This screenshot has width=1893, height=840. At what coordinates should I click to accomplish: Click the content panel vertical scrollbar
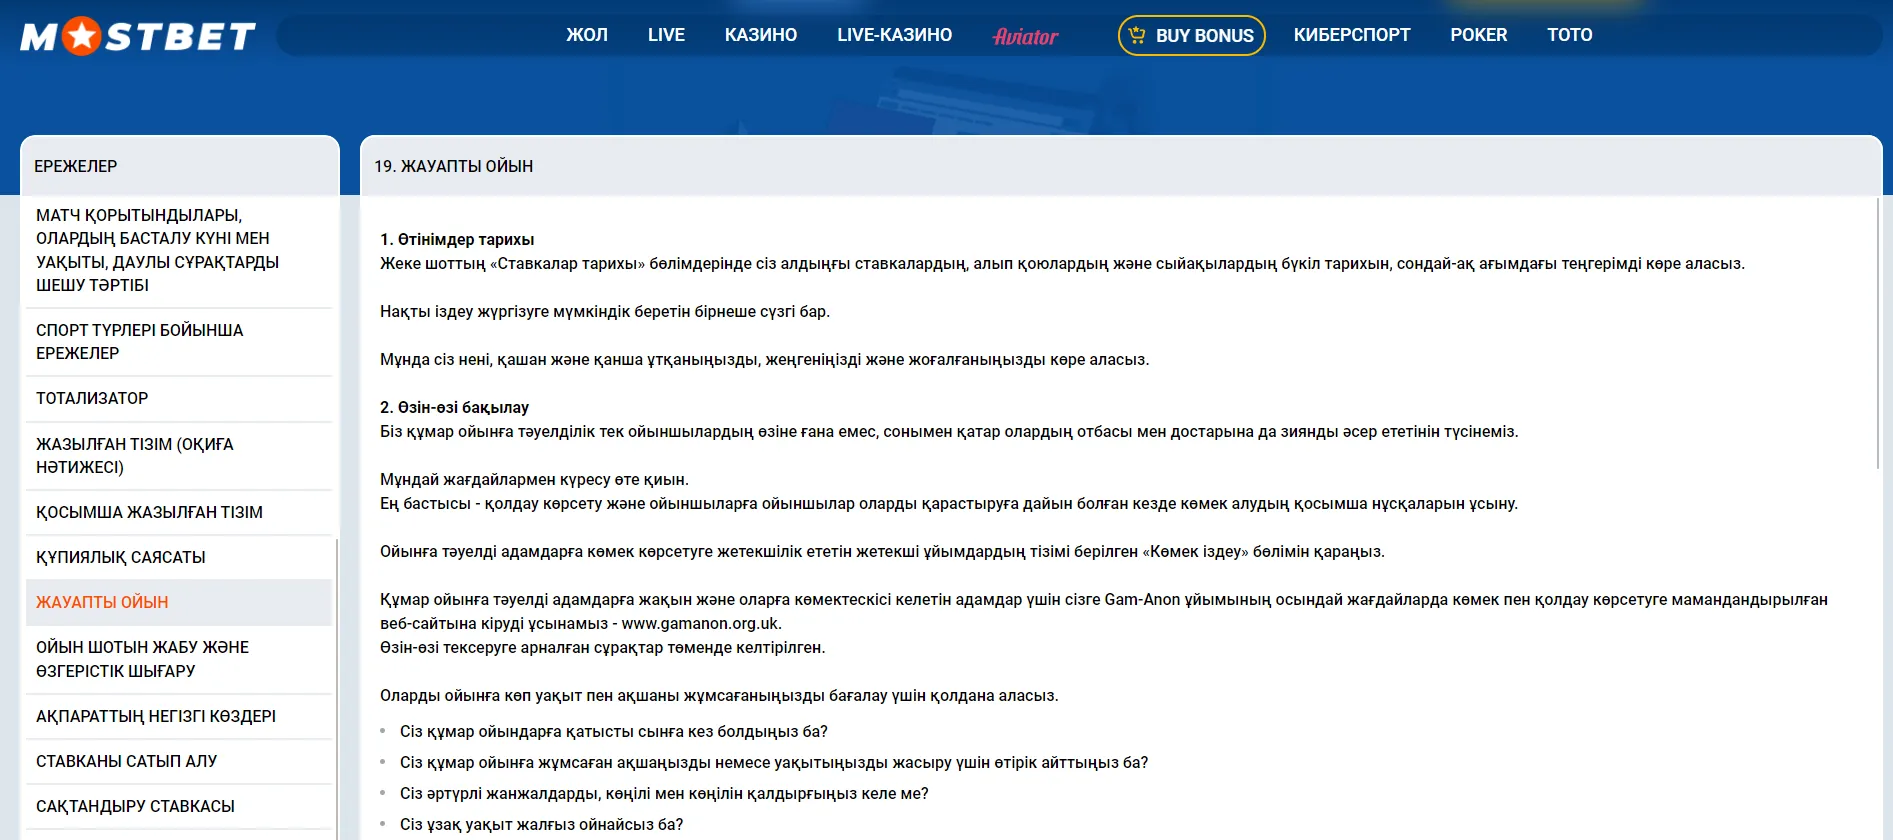coord(1879,330)
